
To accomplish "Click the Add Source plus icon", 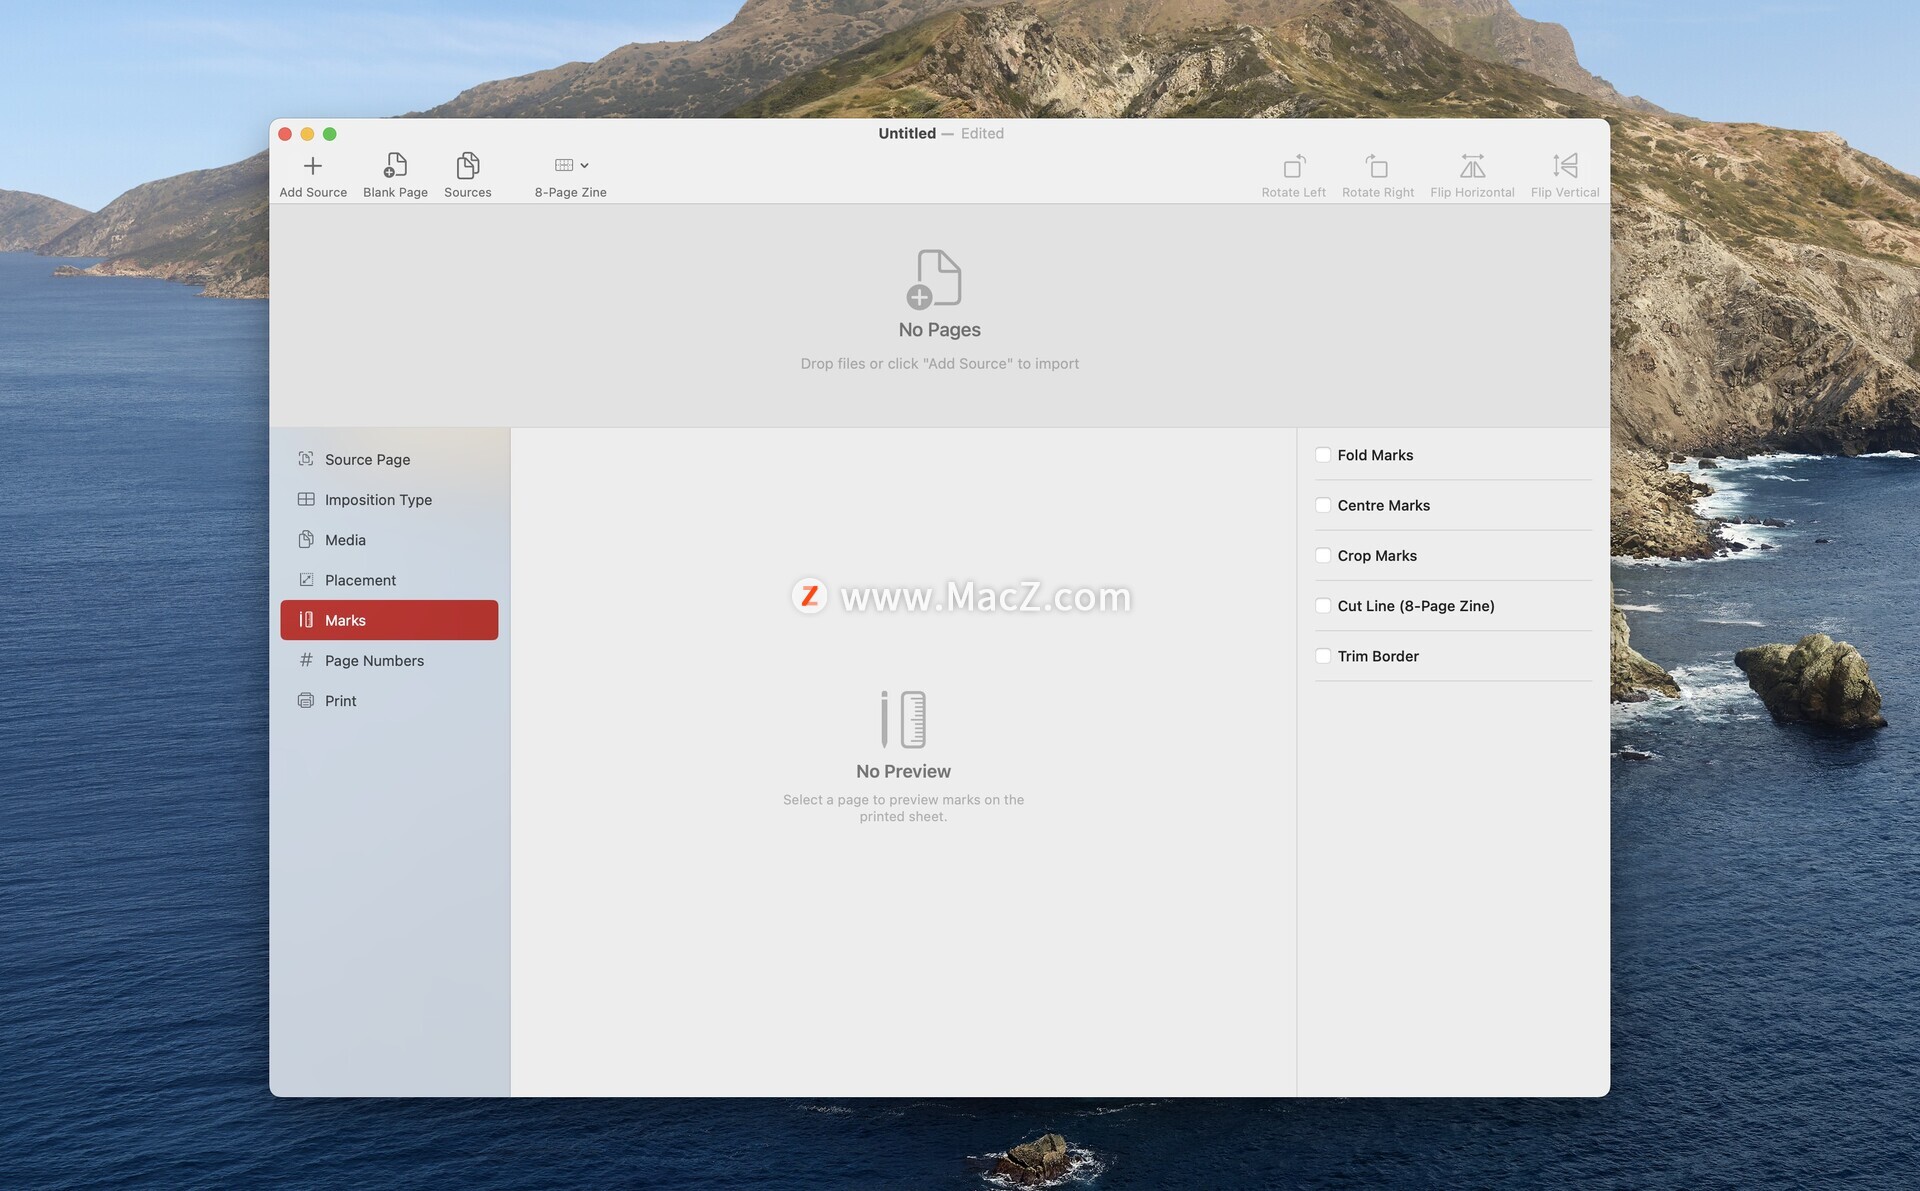I will (x=312, y=166).
